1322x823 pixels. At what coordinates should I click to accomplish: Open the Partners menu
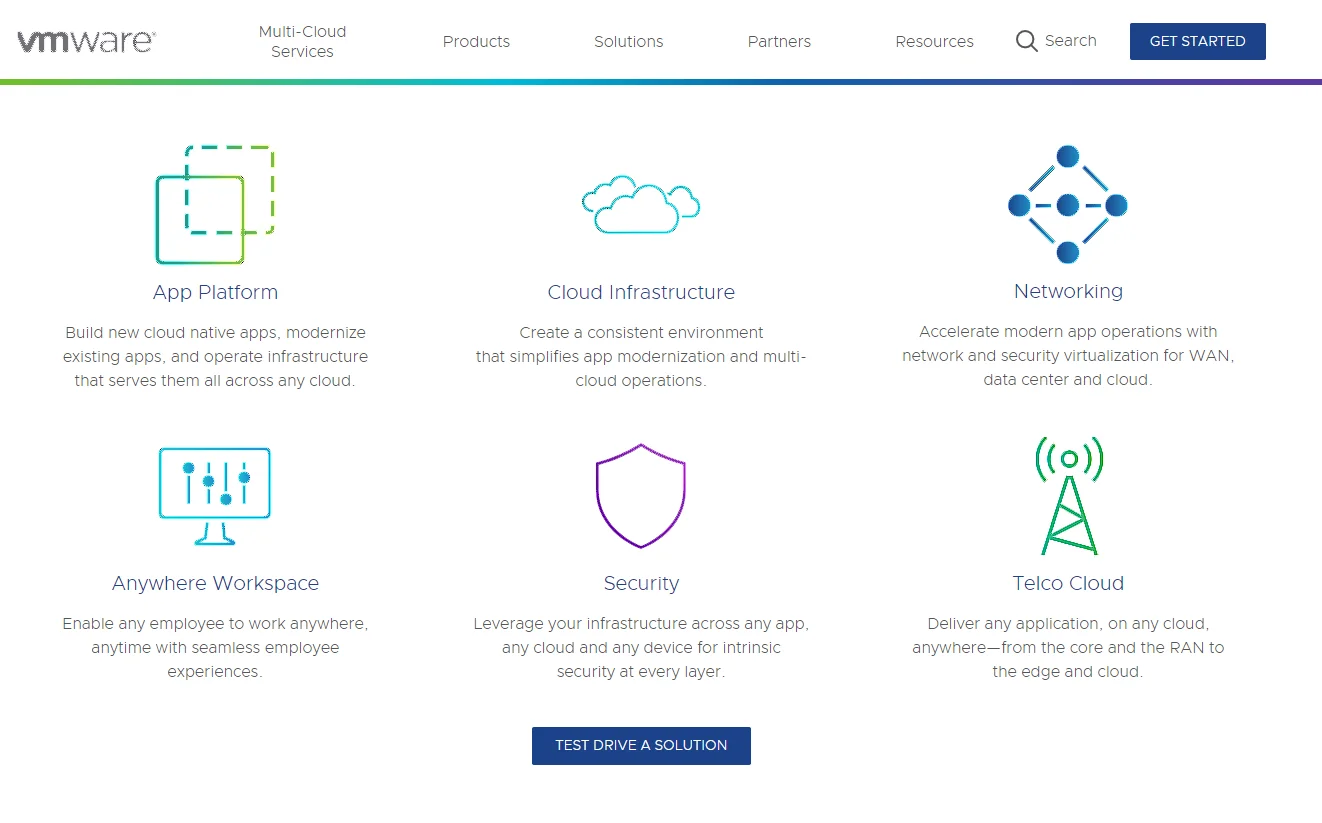(x=779, y=41)
